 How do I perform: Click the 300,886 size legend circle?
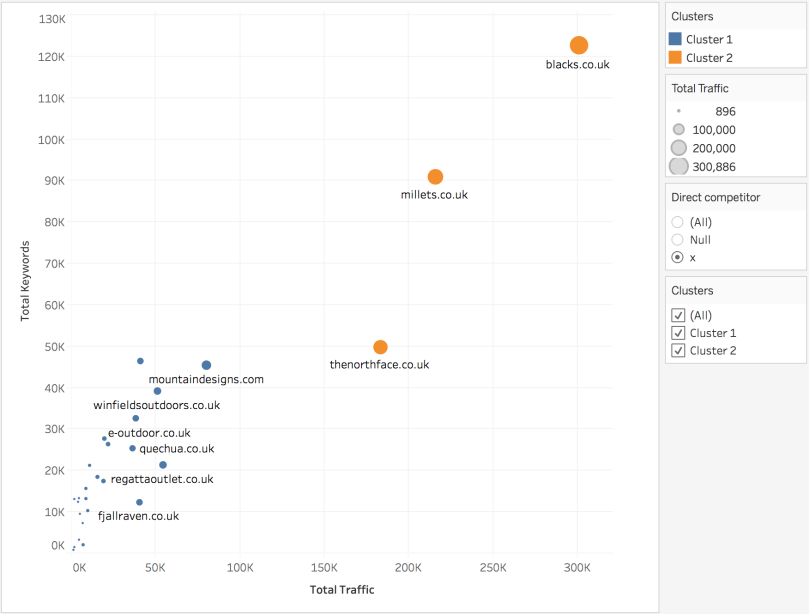coord(678,166)
